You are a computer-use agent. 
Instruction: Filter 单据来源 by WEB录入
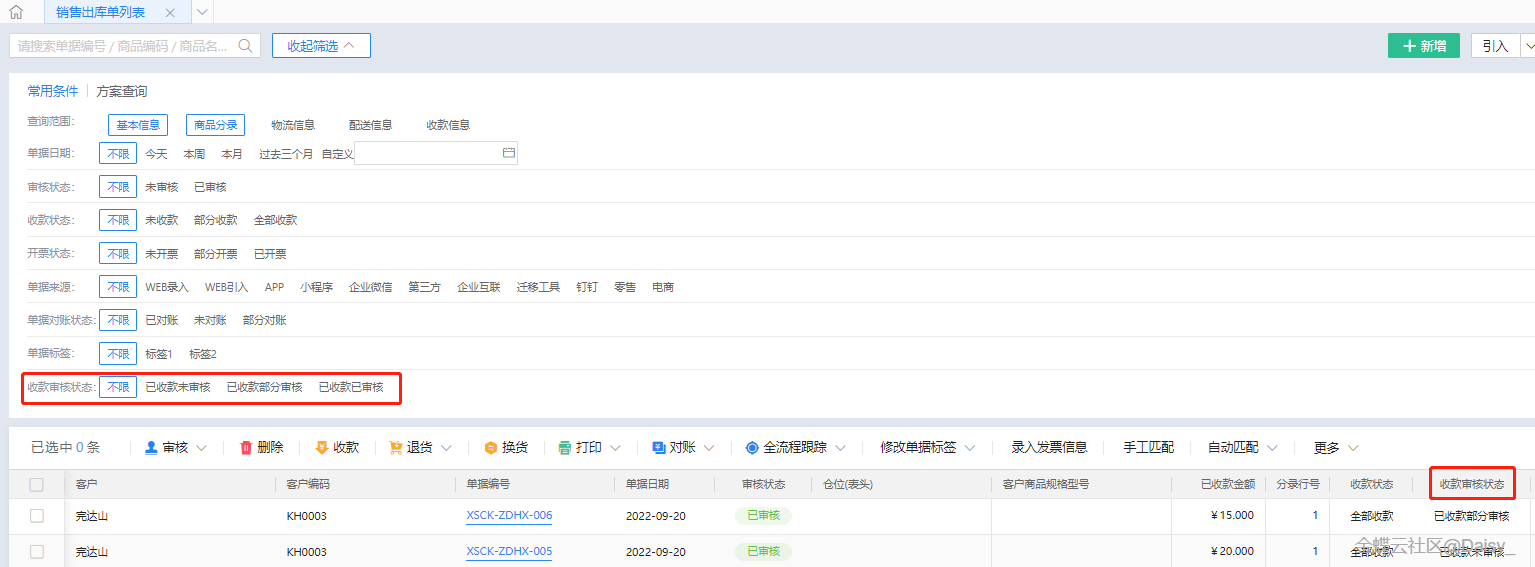pyautogui.click(x=167, y=287)
